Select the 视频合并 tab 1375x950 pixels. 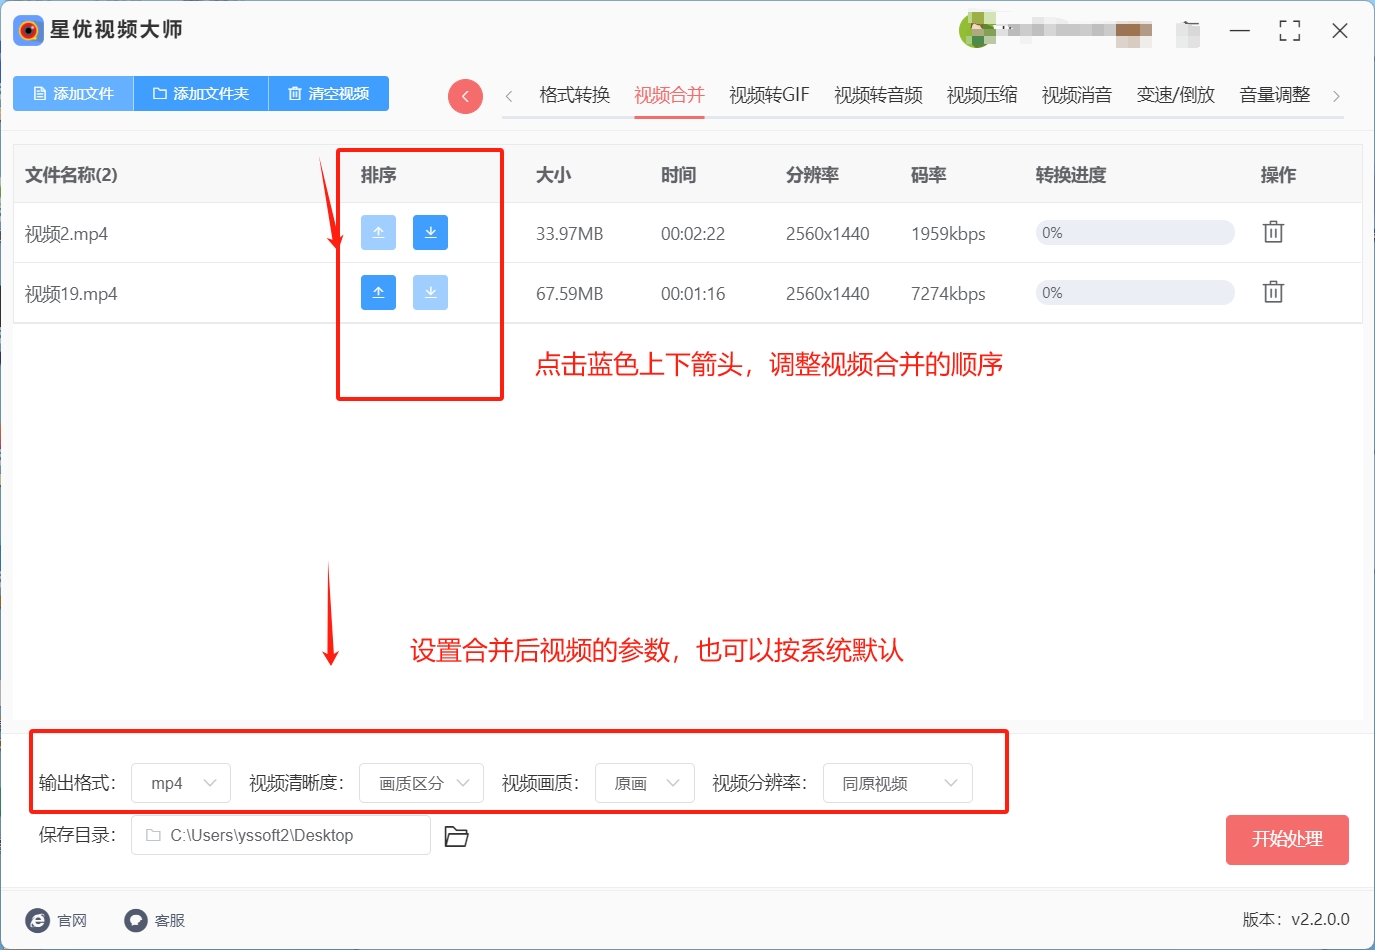point(669,95)
